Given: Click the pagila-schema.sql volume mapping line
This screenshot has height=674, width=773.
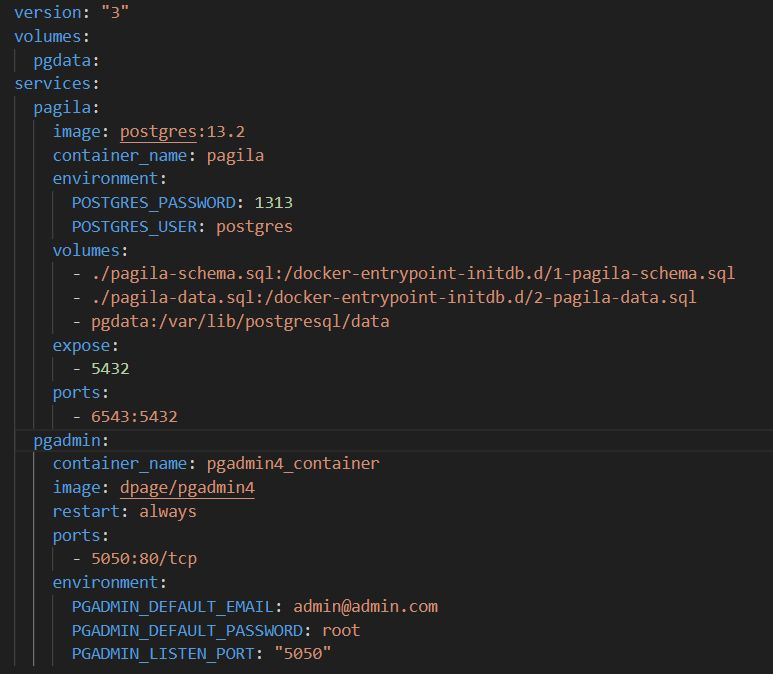Looking at the screenshot, I should (413, 274).
